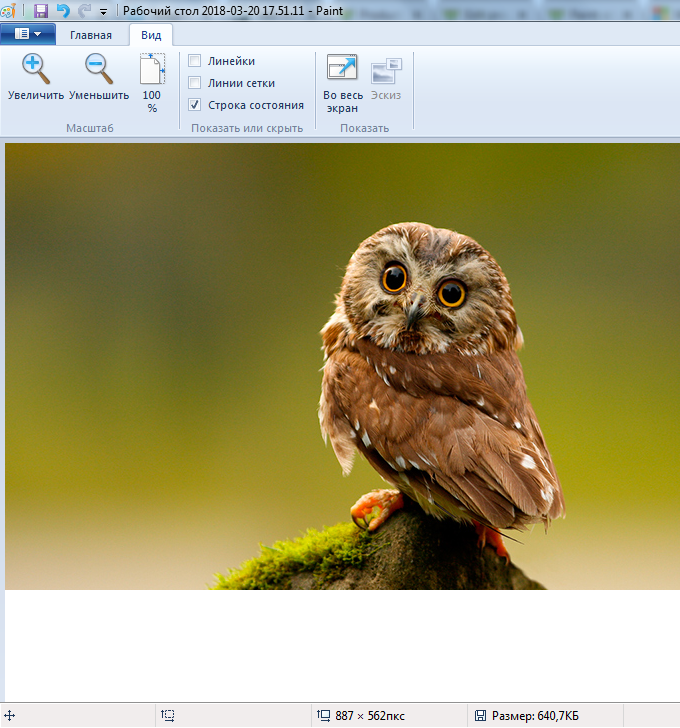The height and width of the screenshot is (728, 680).
Task: Set zoom to 100% via page icon
Action: click(x=152, y=70)
